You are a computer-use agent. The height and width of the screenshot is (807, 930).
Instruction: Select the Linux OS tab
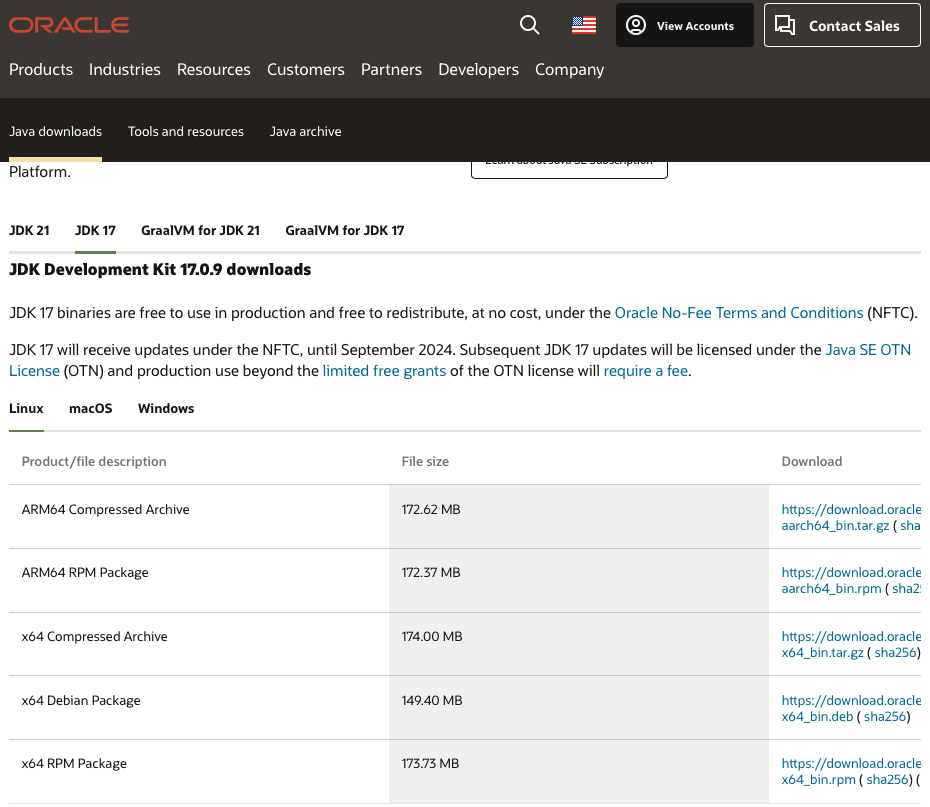[26, 408]
